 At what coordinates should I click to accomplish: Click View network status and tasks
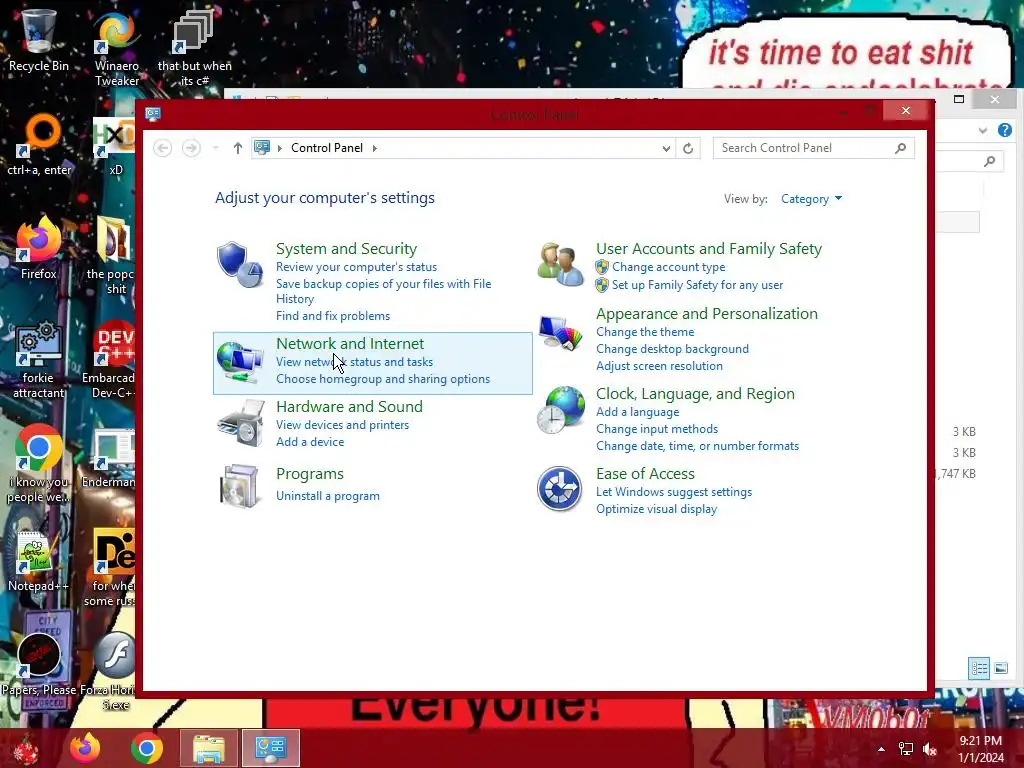pyautogui.click(x=355, y=362)
